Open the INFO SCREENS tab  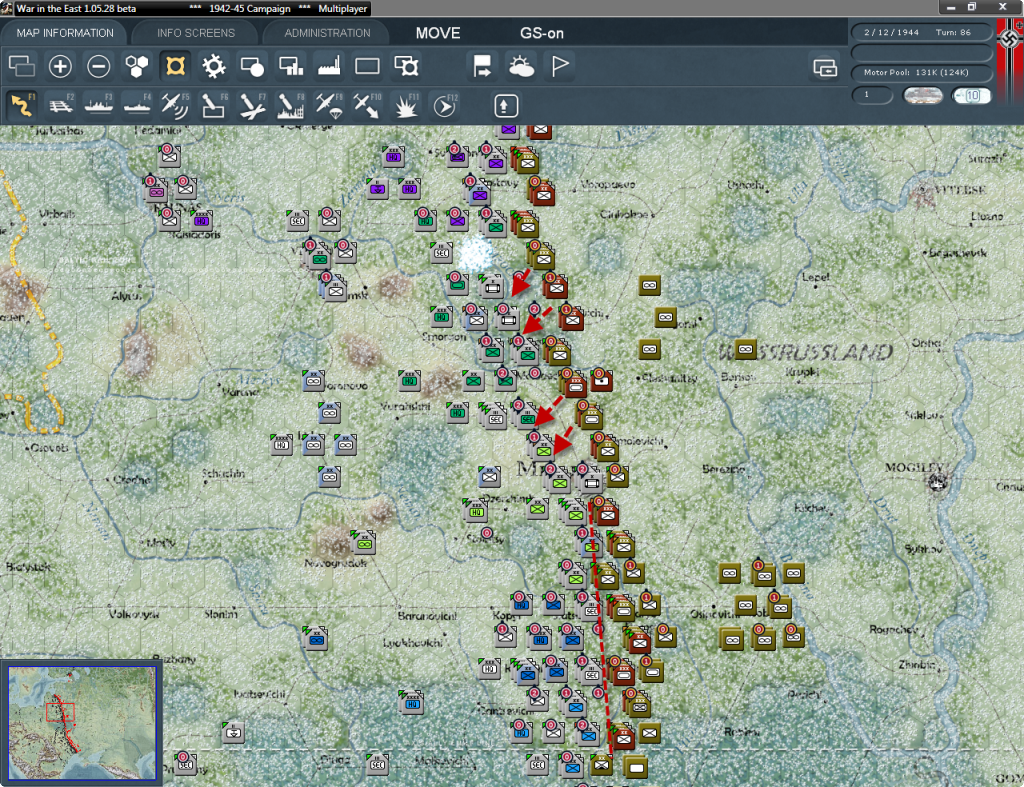[195, 33]
